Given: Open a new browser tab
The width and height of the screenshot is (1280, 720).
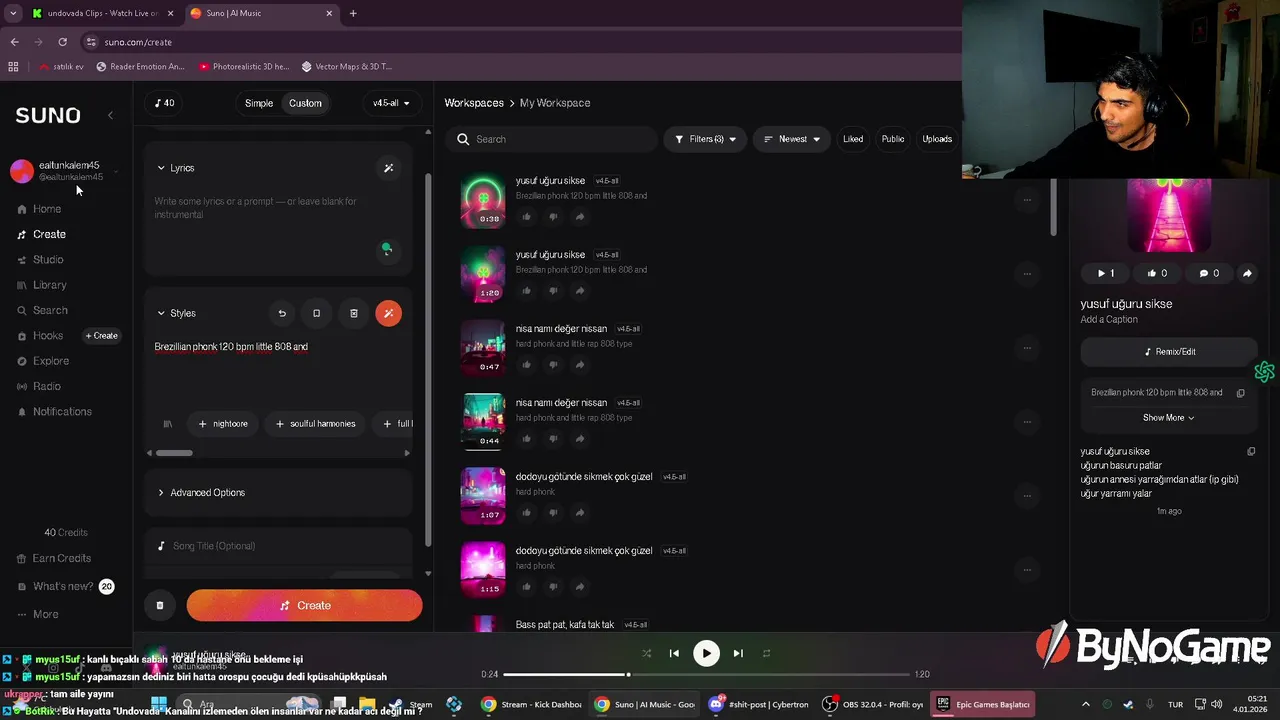Looking at the screenshot, I should tap(353, 13).
